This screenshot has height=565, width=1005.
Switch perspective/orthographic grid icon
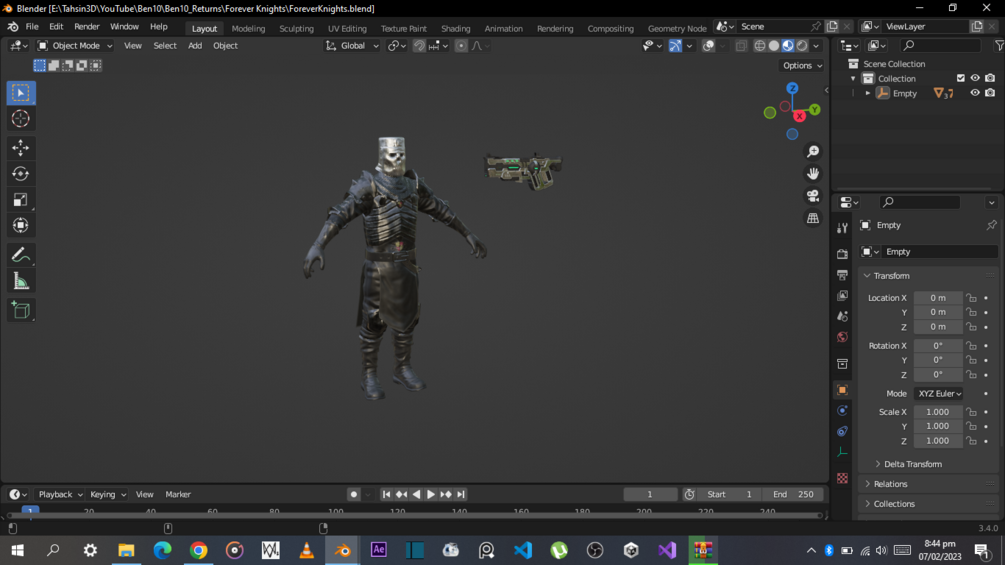[813, 218]
